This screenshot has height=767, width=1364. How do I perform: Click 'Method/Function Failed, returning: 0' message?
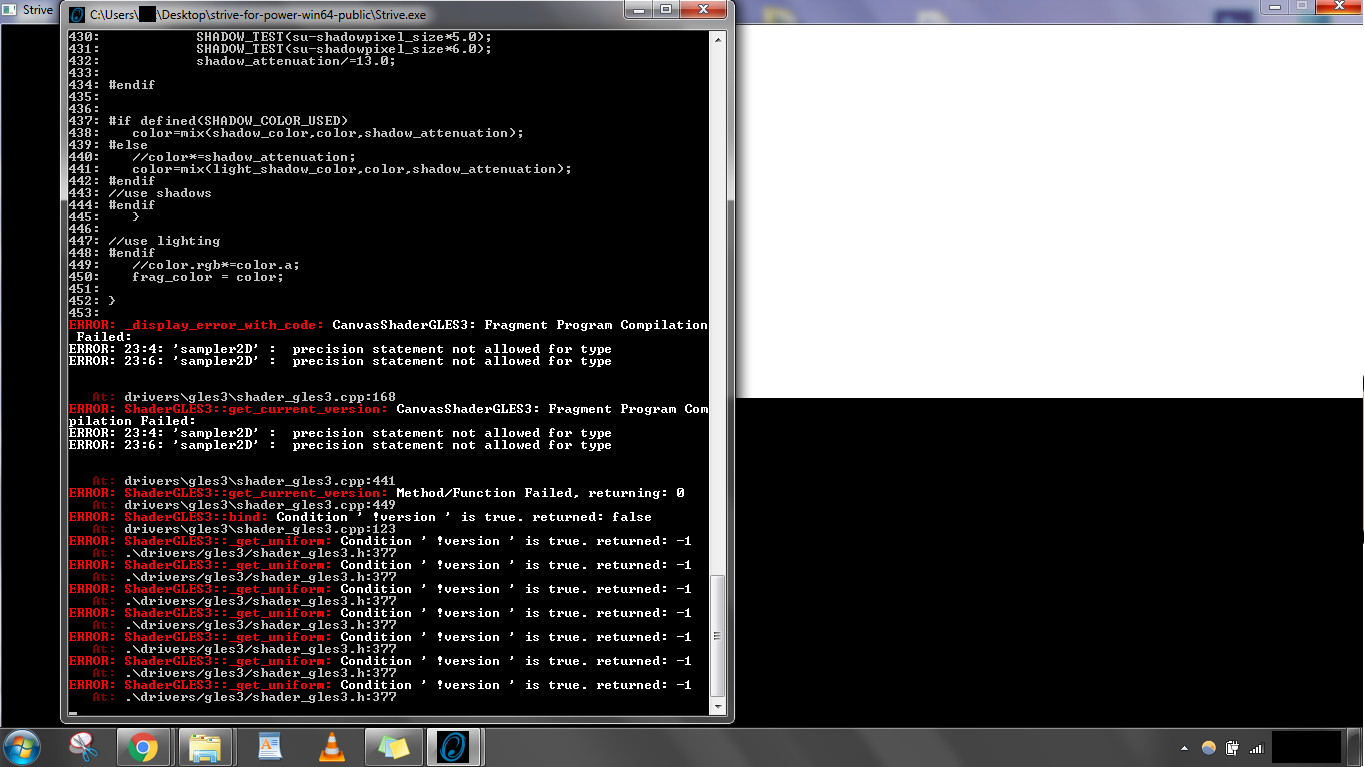coord(540,493)
